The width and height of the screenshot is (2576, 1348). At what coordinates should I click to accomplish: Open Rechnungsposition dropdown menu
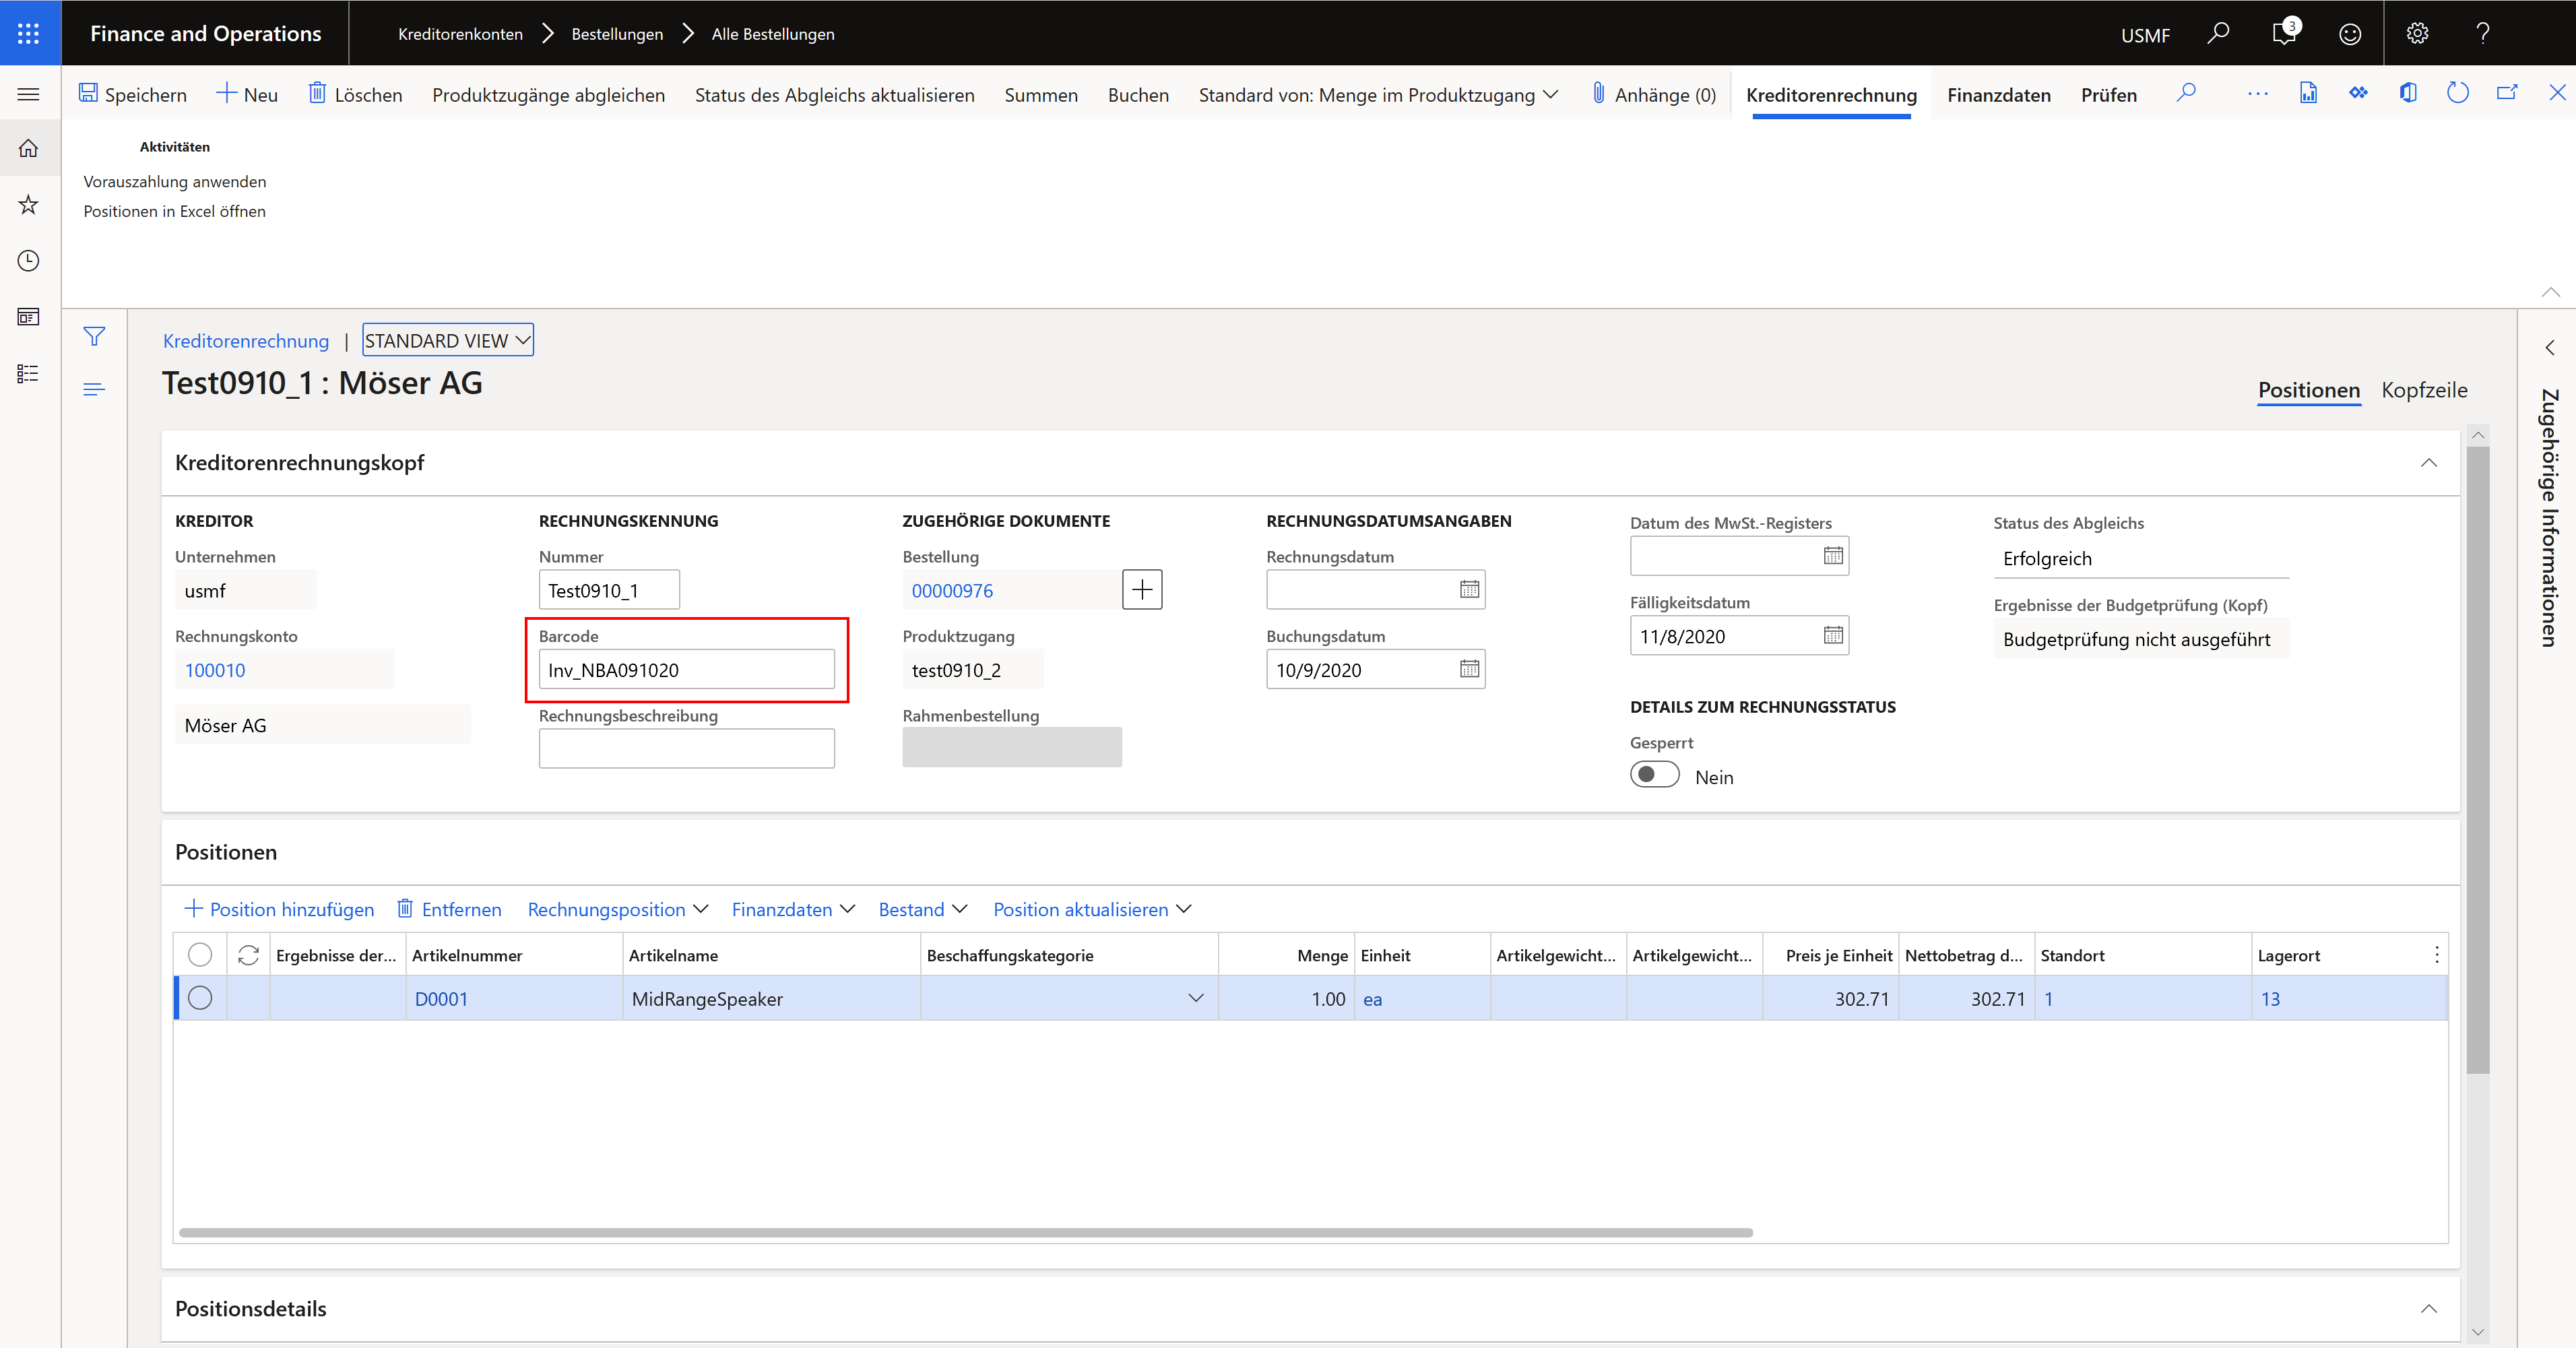pyautogui.click(x=618, y=909)
